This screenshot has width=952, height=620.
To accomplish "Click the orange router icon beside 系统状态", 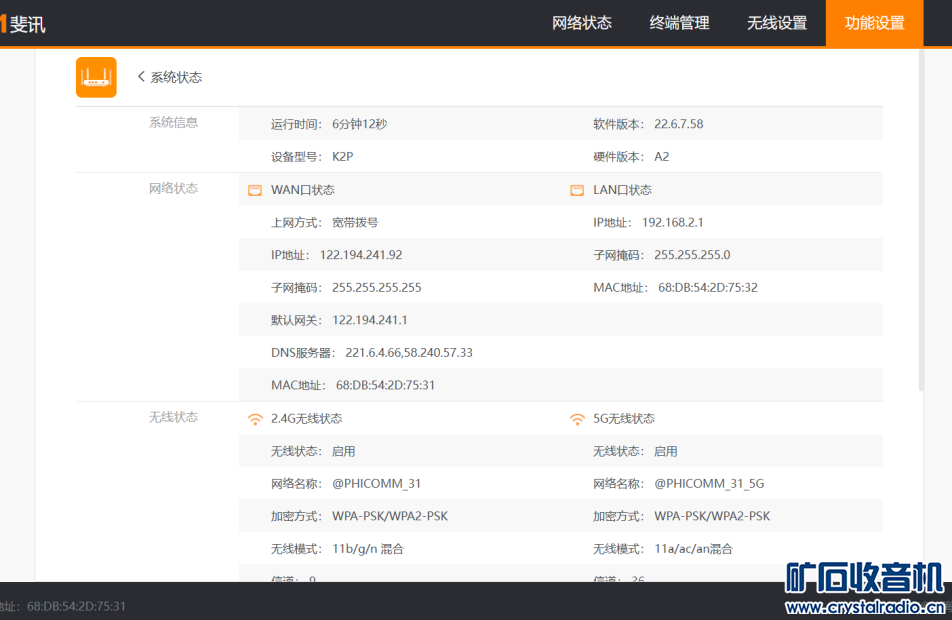I will click(x=96, y=76).
